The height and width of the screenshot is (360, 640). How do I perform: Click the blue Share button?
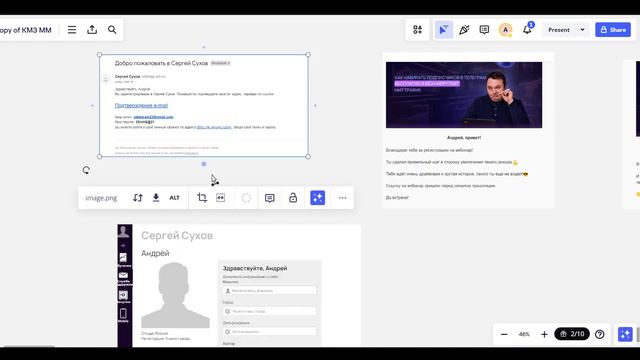coord(613,30)
